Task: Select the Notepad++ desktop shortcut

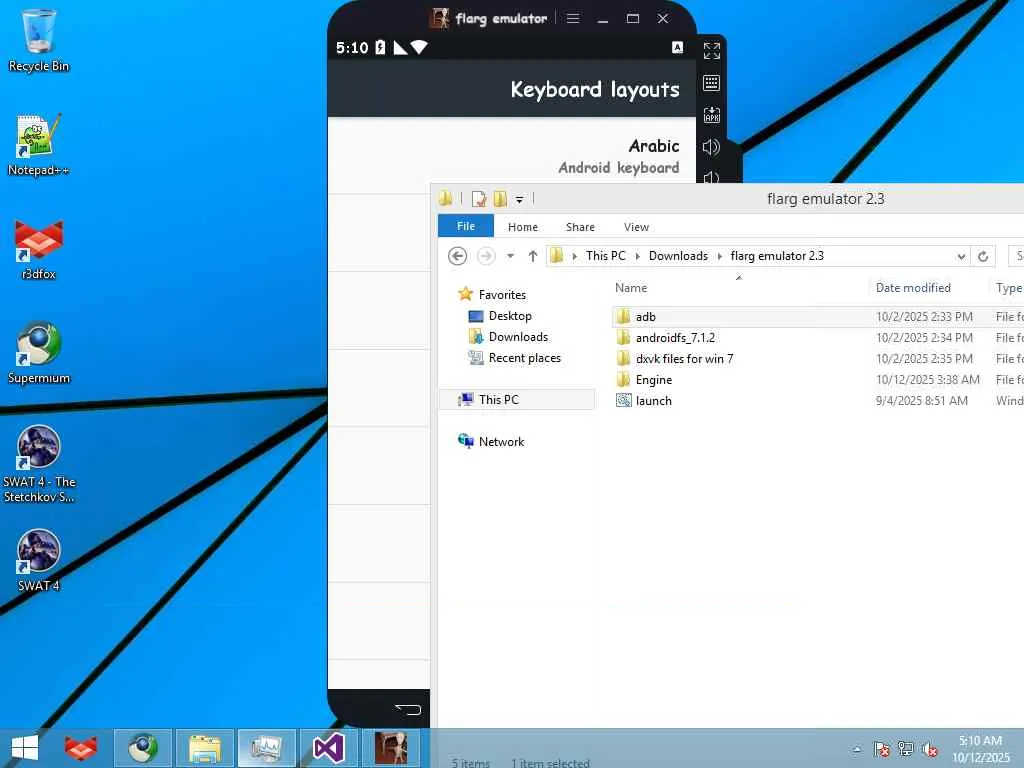Action: pyautogui.click(x=39, y=145)
